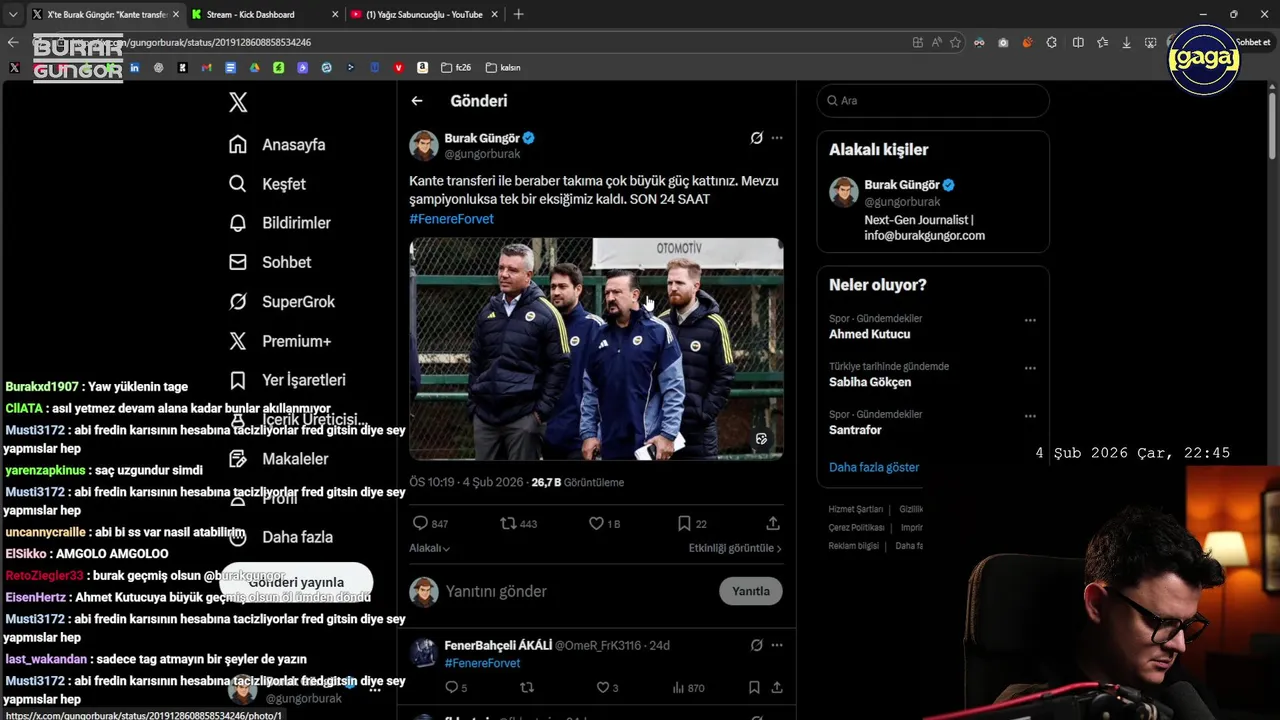The height and width of the screenshot is (720, 1280).
Task: Click the Read aloud icon in address bar
Action: [x=936, y=42]
